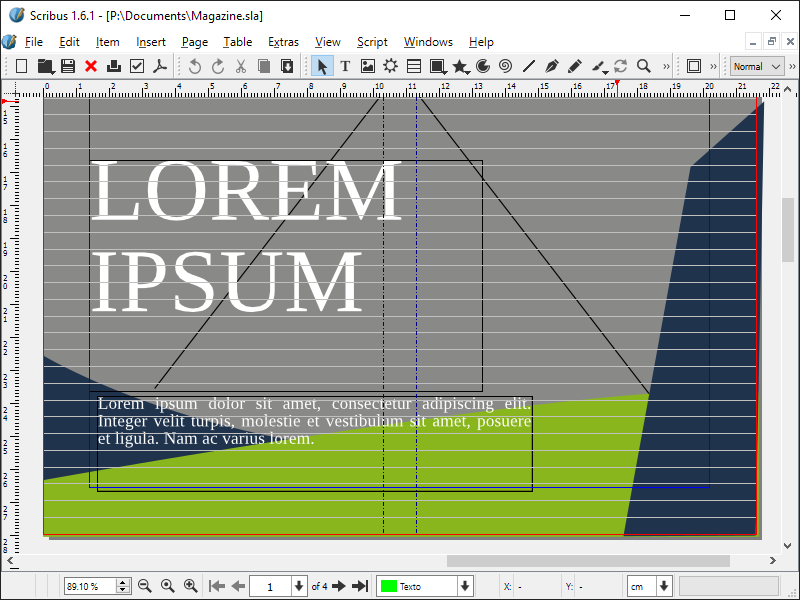The height and width of the screenshot is (600, 800).
Task: Click the zoom out magnifier button
Action: [x=144, y=586]
